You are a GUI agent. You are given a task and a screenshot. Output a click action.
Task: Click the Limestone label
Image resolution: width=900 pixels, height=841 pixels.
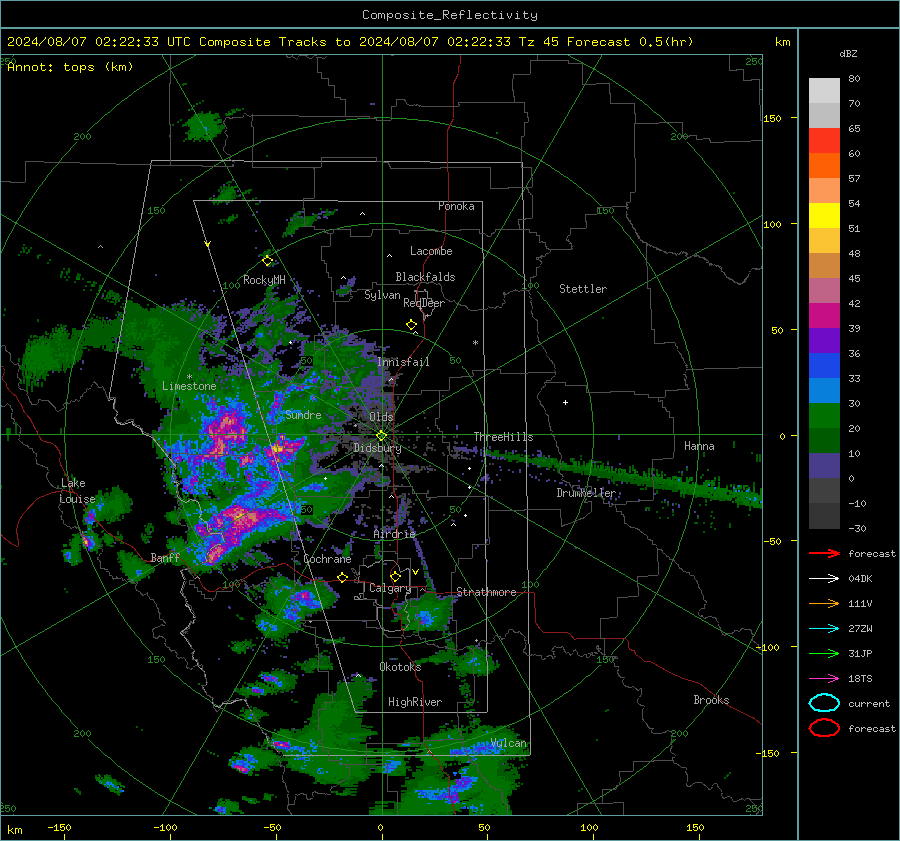[189, 386]
